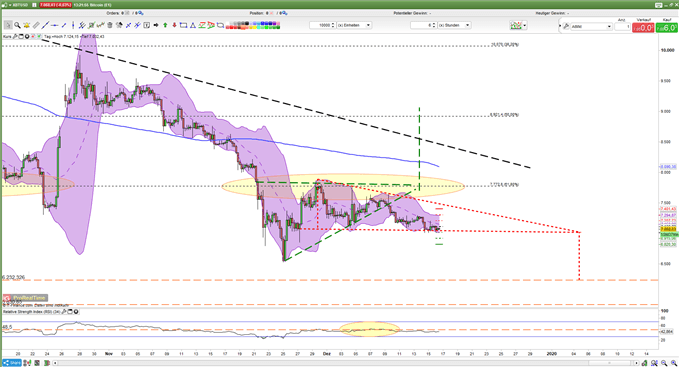Screen dimensions: 679x367
Task: Select the text annotation tool
Action: (x=146, y=25)
